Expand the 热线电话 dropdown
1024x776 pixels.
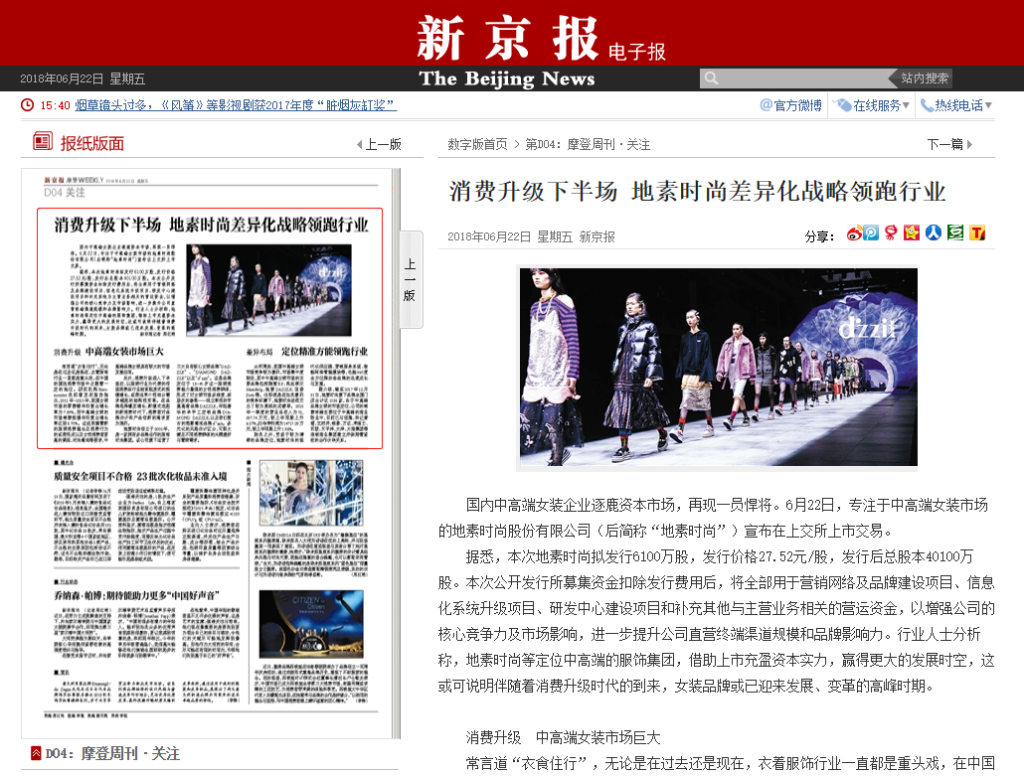pyautogui.click(x=957, y=105)
